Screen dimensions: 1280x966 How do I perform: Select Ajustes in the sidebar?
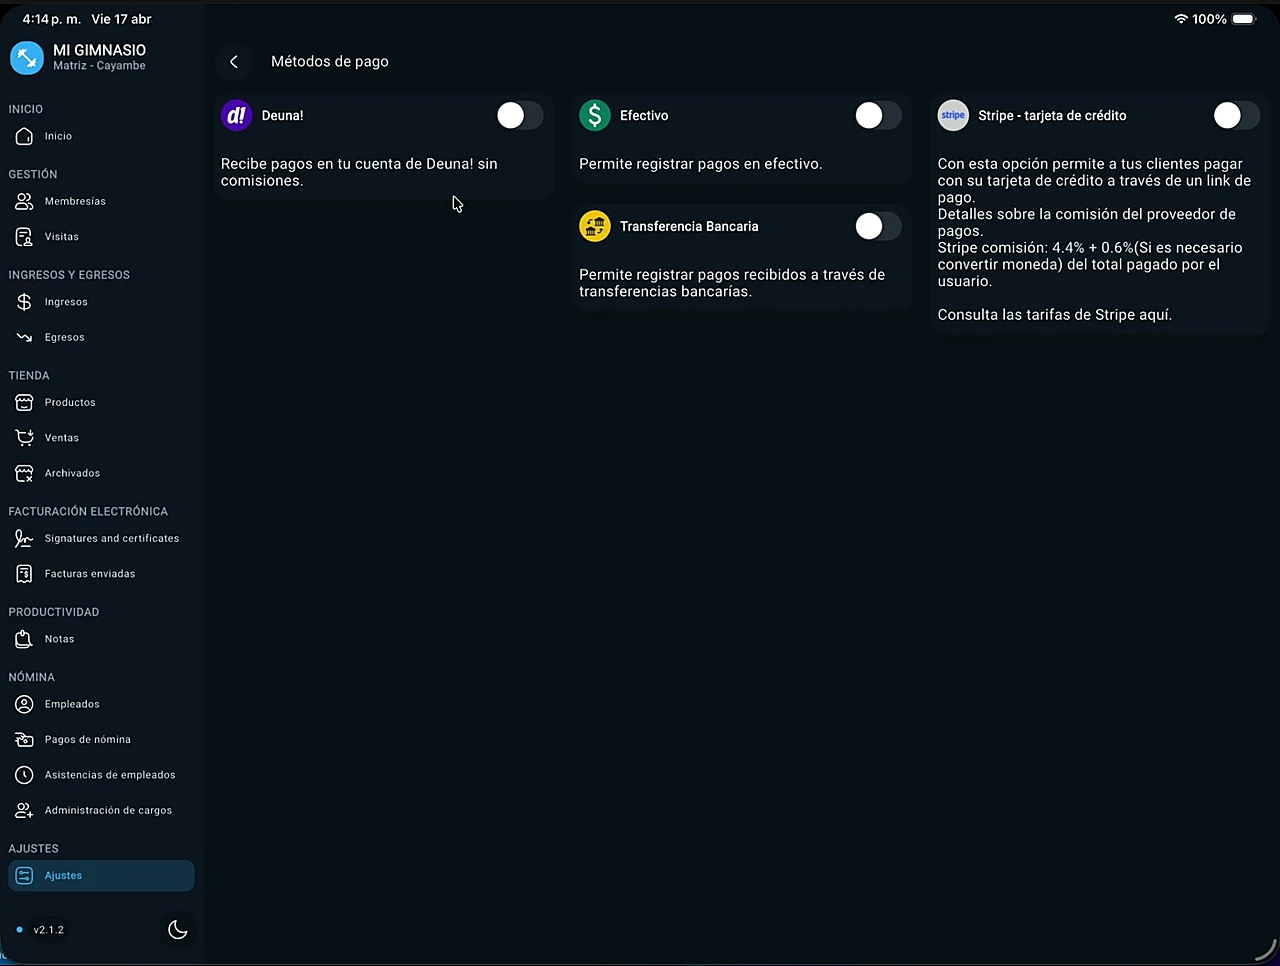click(63, 875)
